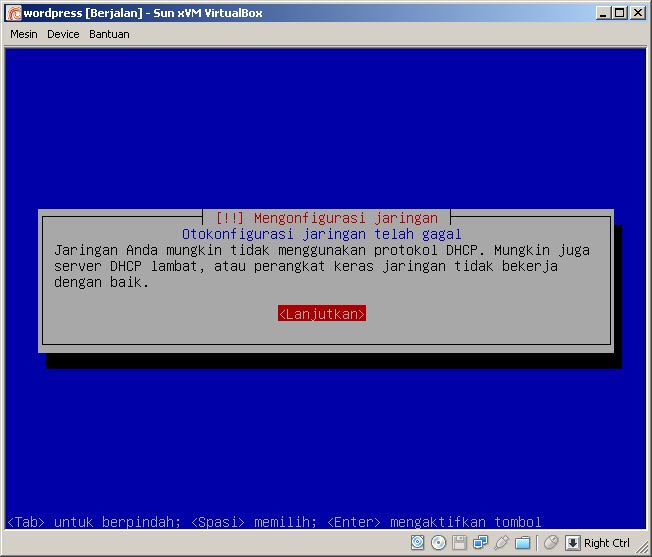Image resolution: width=652 pixels, height=557 pixels.
Task: Minimize the wordpress VirtualBox window
Action: coord(603,13)
